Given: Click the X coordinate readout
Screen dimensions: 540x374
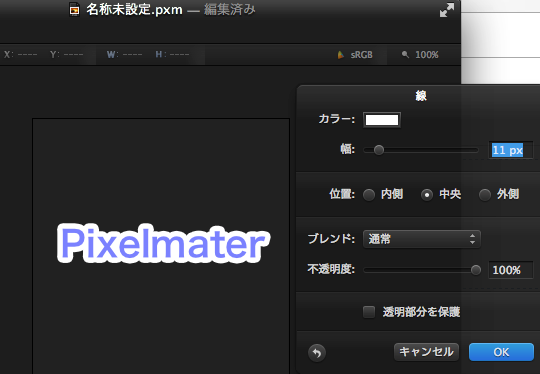Looking at the screenshot, I should point(21,54).
